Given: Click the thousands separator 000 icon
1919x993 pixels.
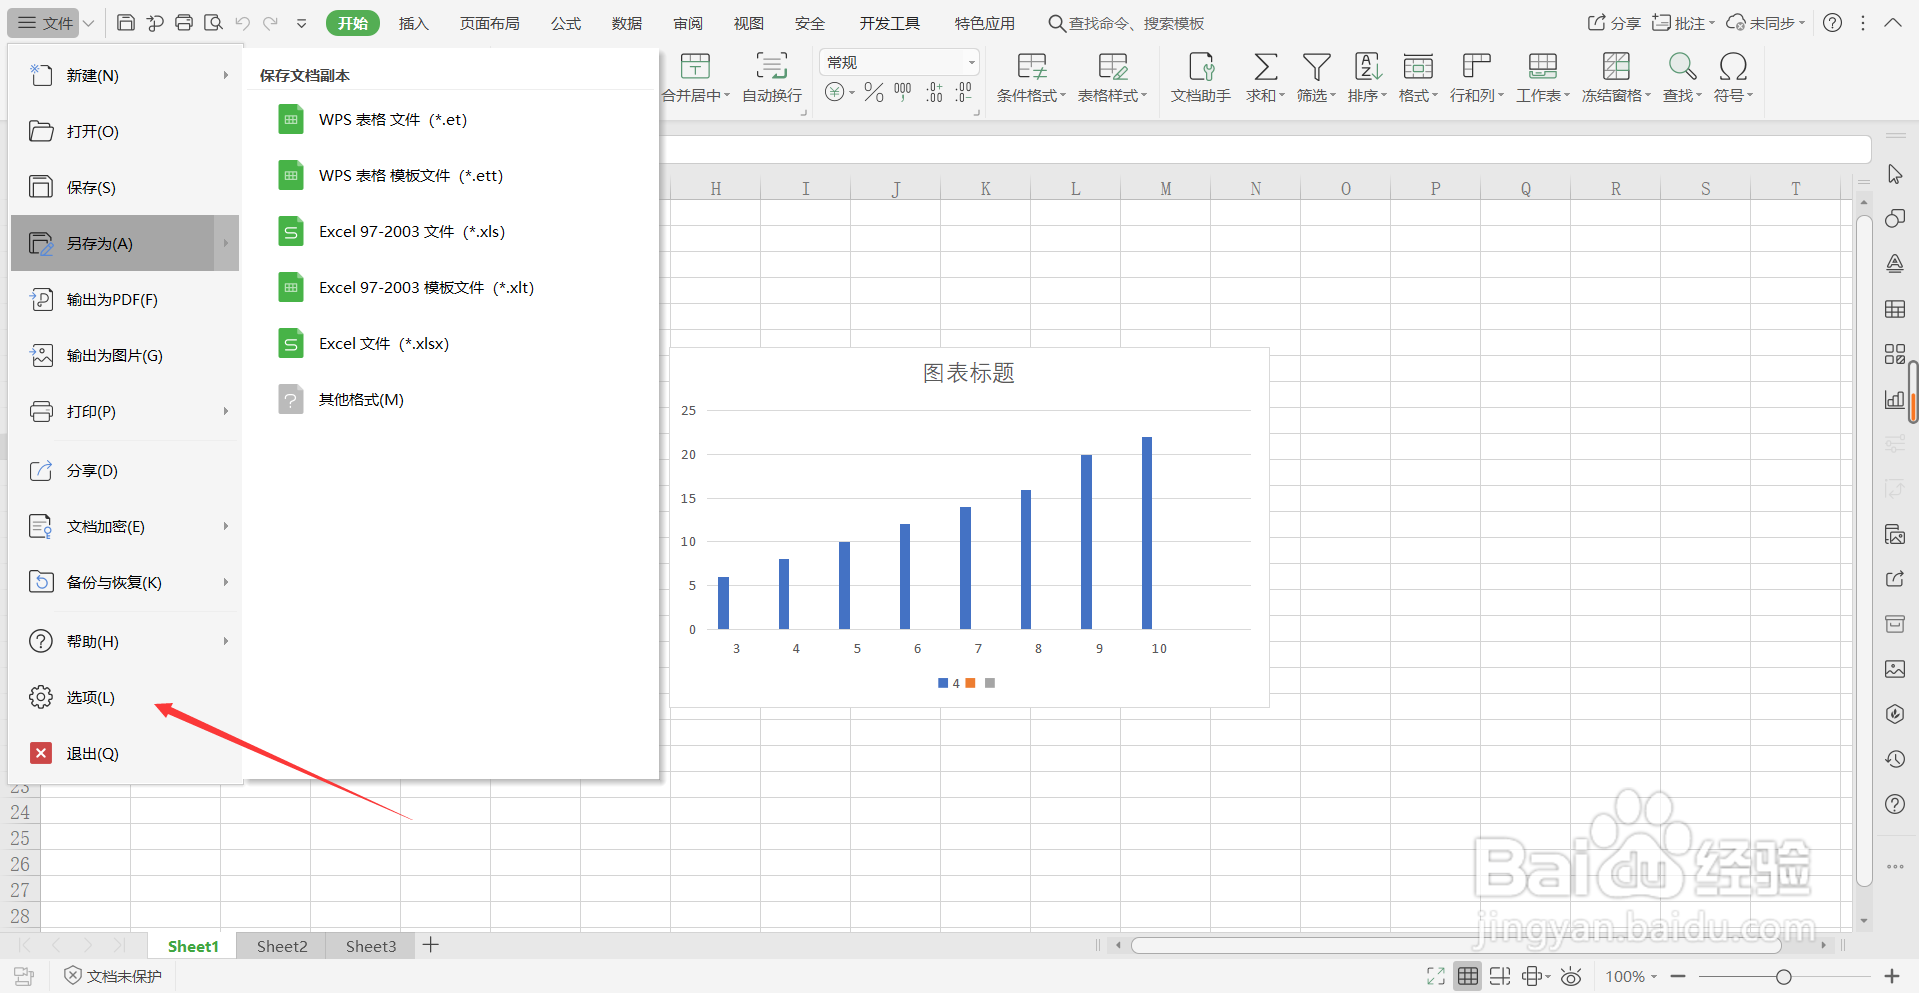Looking at the screenshot, I should [903, 93].
